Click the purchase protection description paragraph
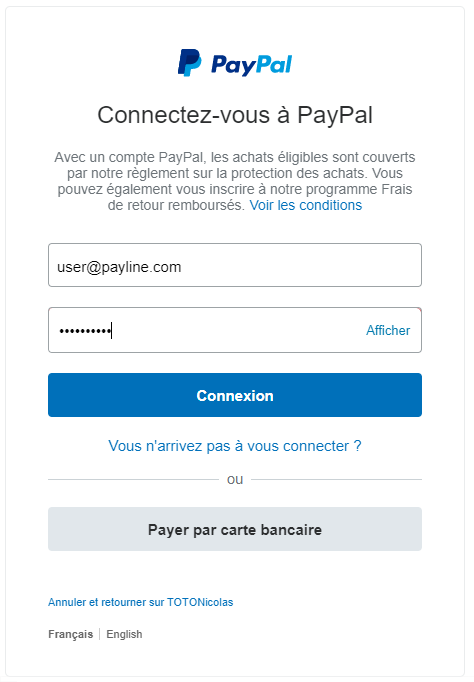The width and height of the screenshot is (474, 682). 235,181
